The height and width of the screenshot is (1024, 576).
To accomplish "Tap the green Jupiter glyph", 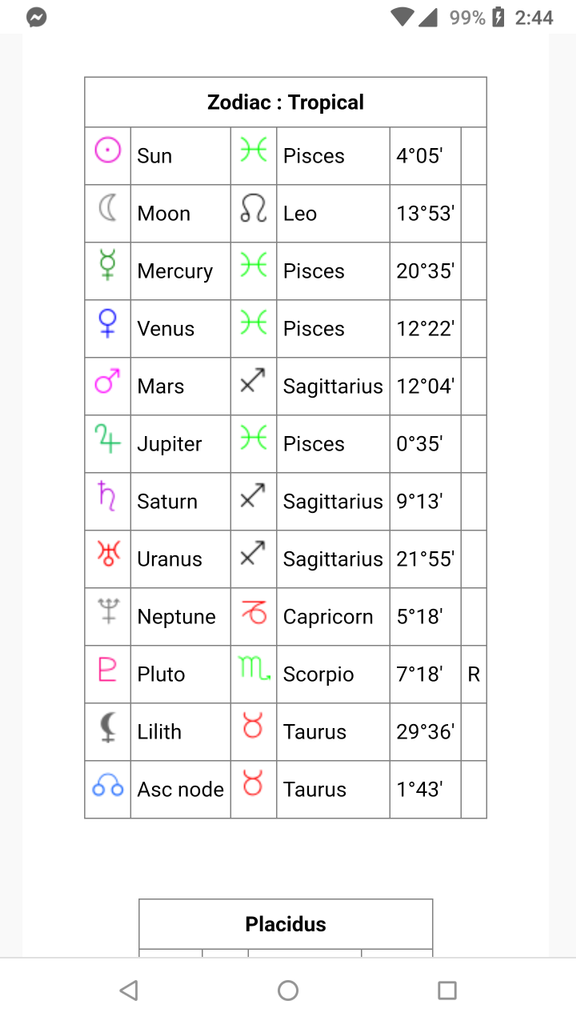I will coord(108,438).
